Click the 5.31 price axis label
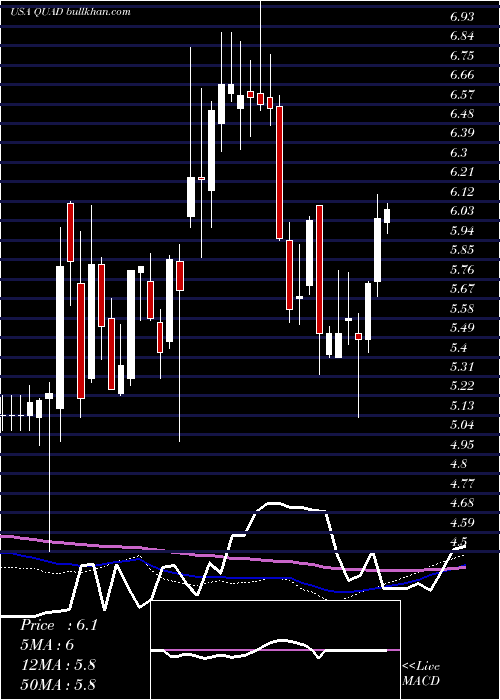 click(462, 366)
